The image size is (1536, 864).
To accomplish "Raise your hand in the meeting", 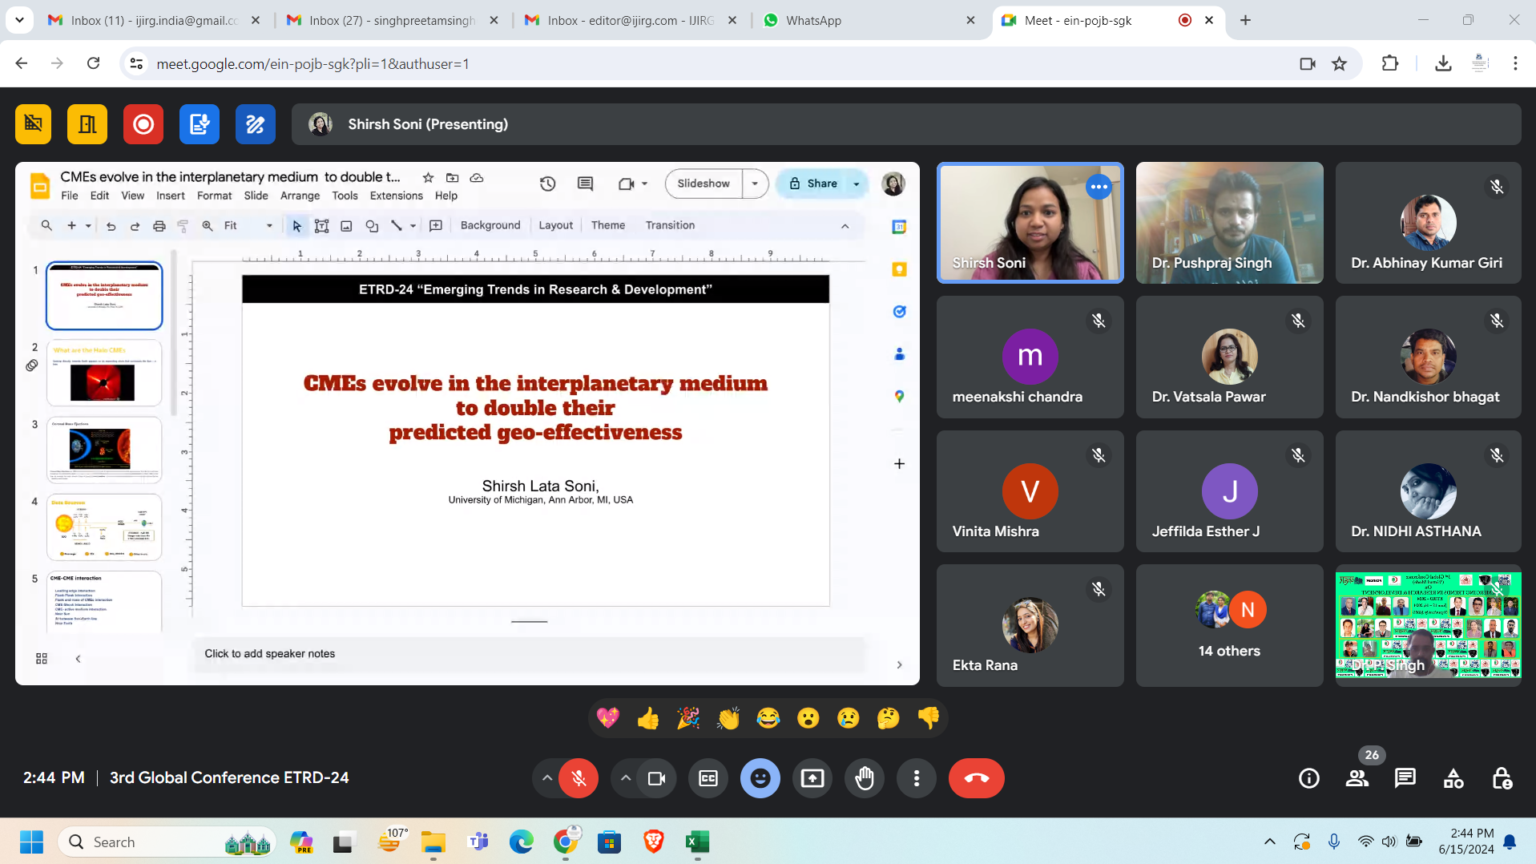I will [x=864, y=778].
